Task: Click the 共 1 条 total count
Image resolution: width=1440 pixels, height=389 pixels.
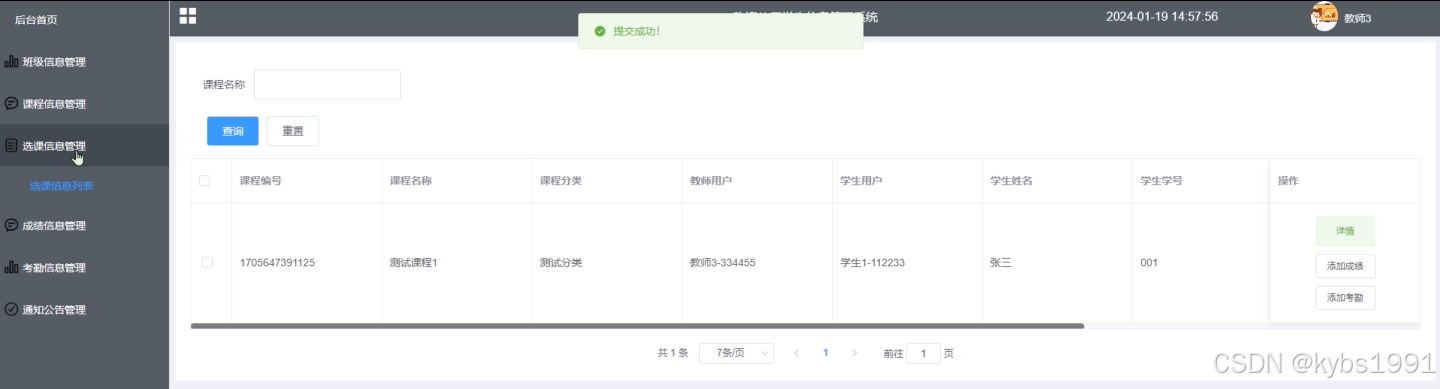Action: [672, 353]
